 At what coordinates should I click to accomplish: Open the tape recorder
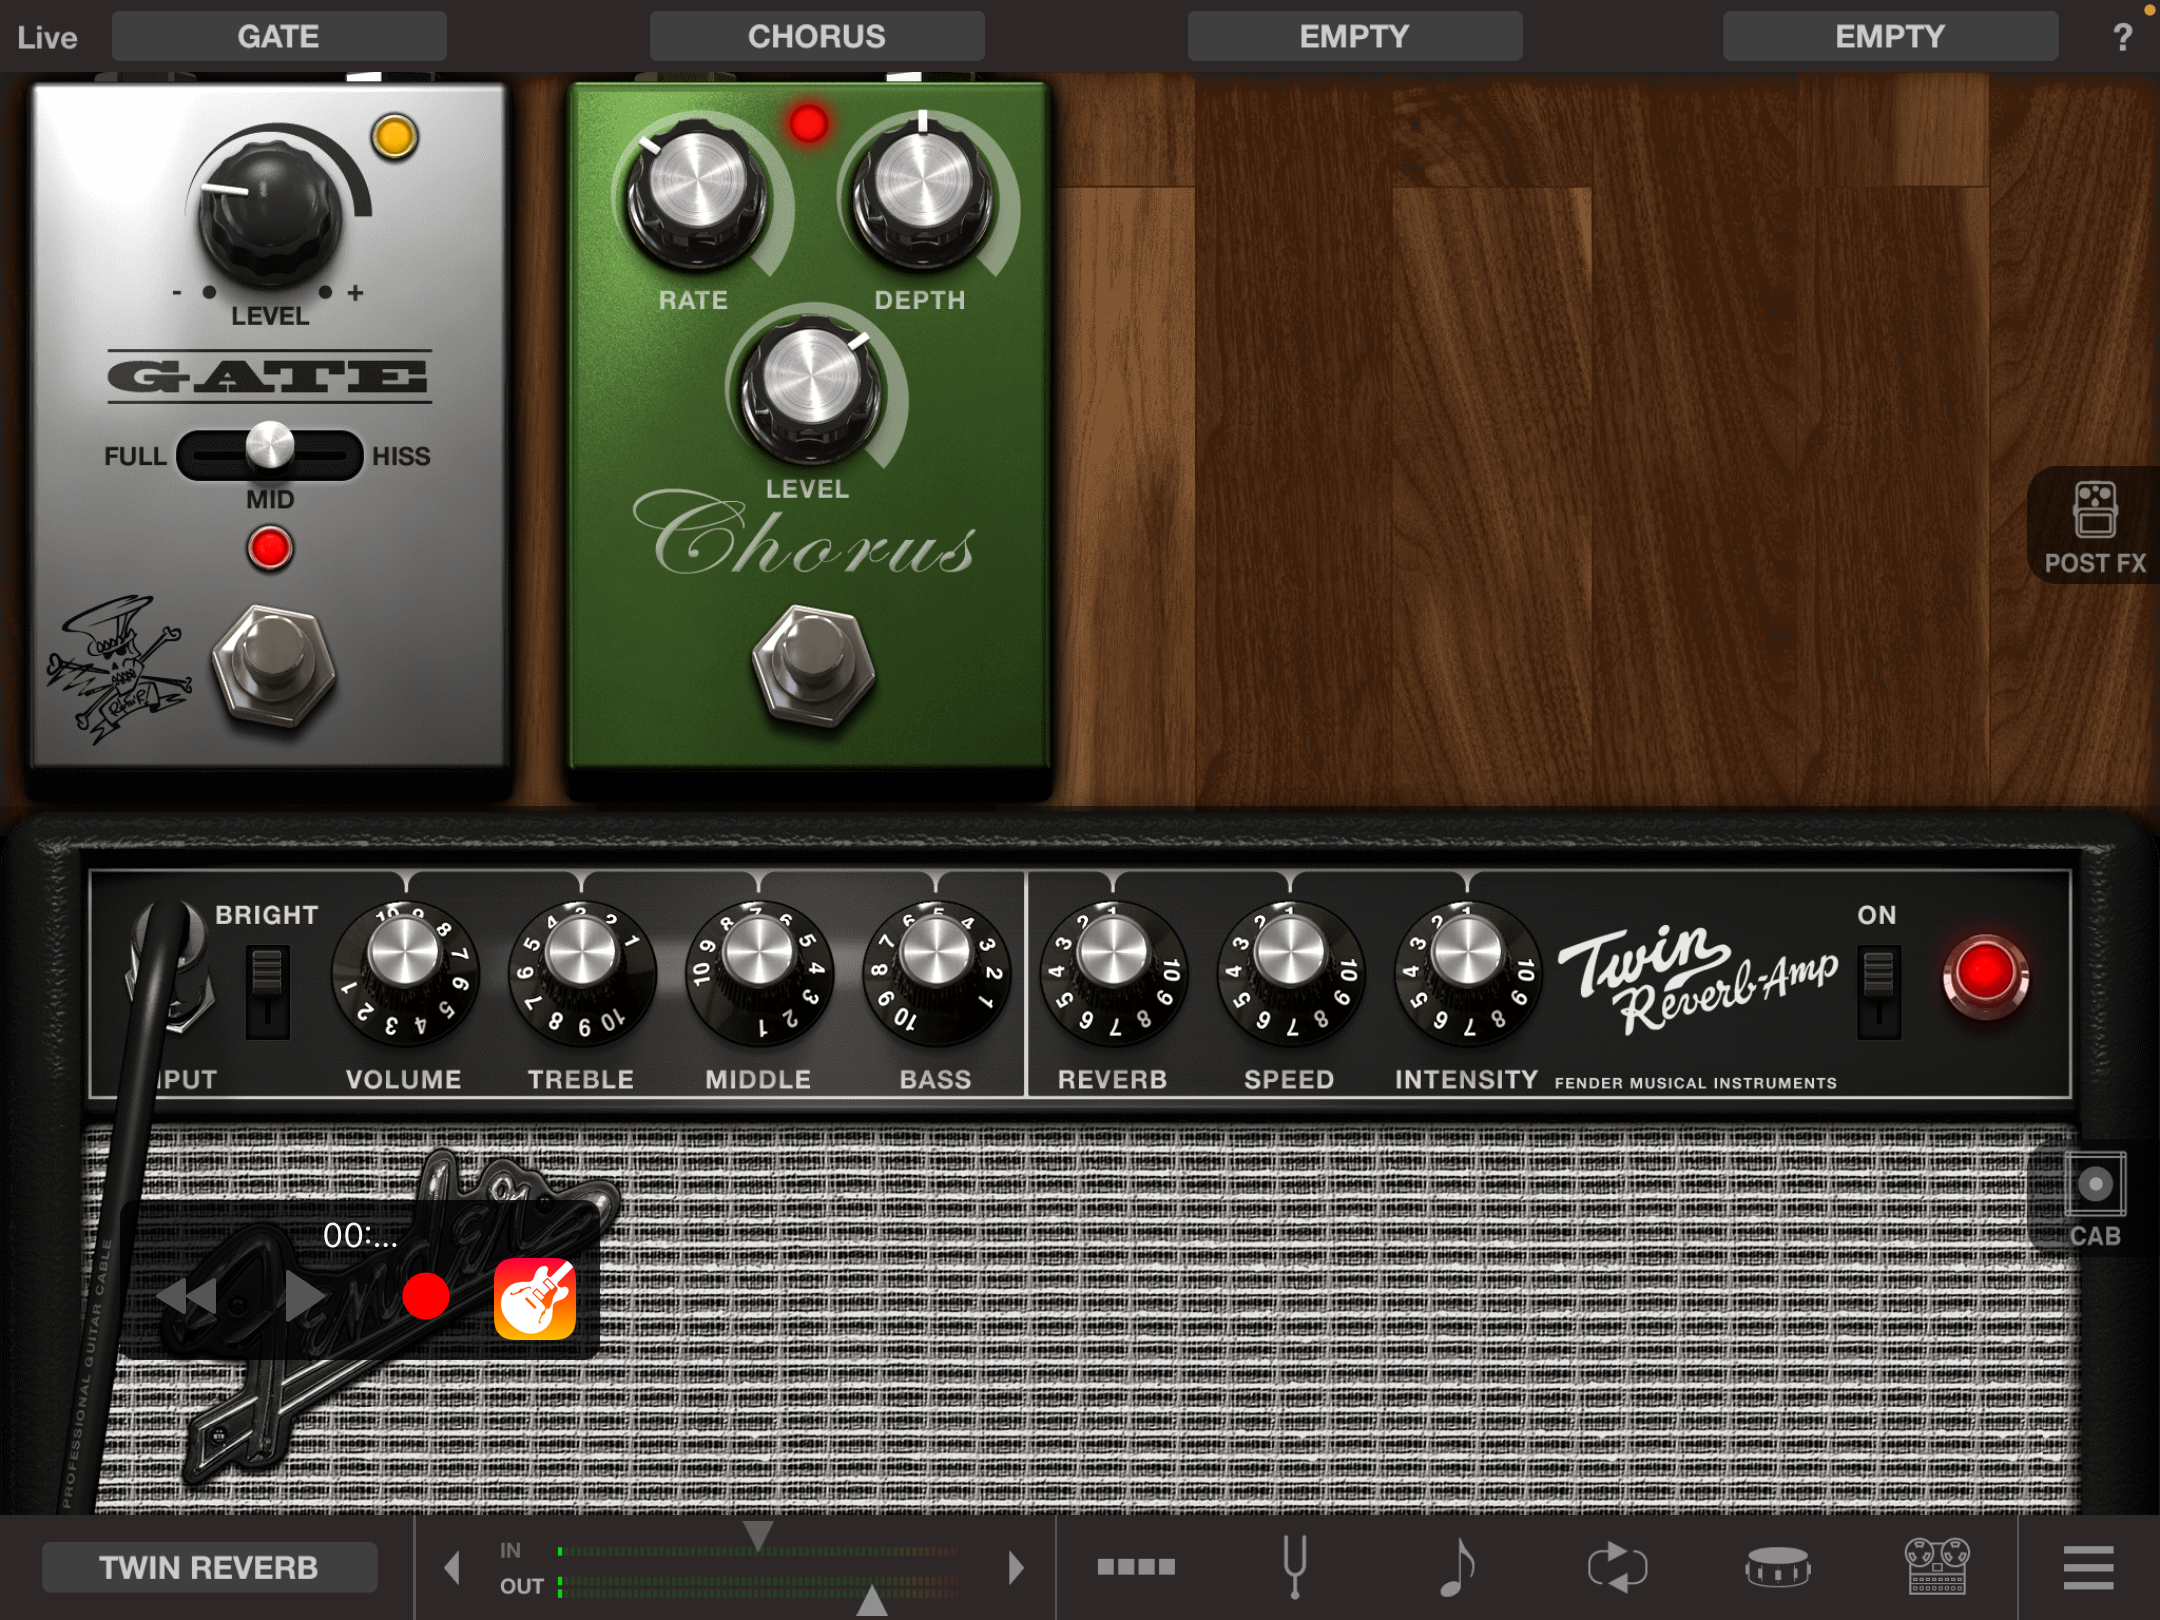pyautogui.click(x=1937, y=1567)
